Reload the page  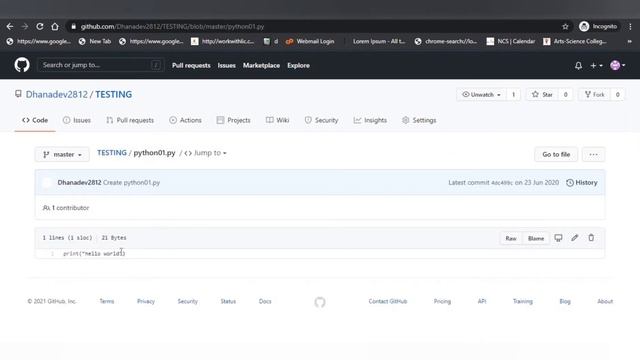pyautogui.click(x=40, y=27)
